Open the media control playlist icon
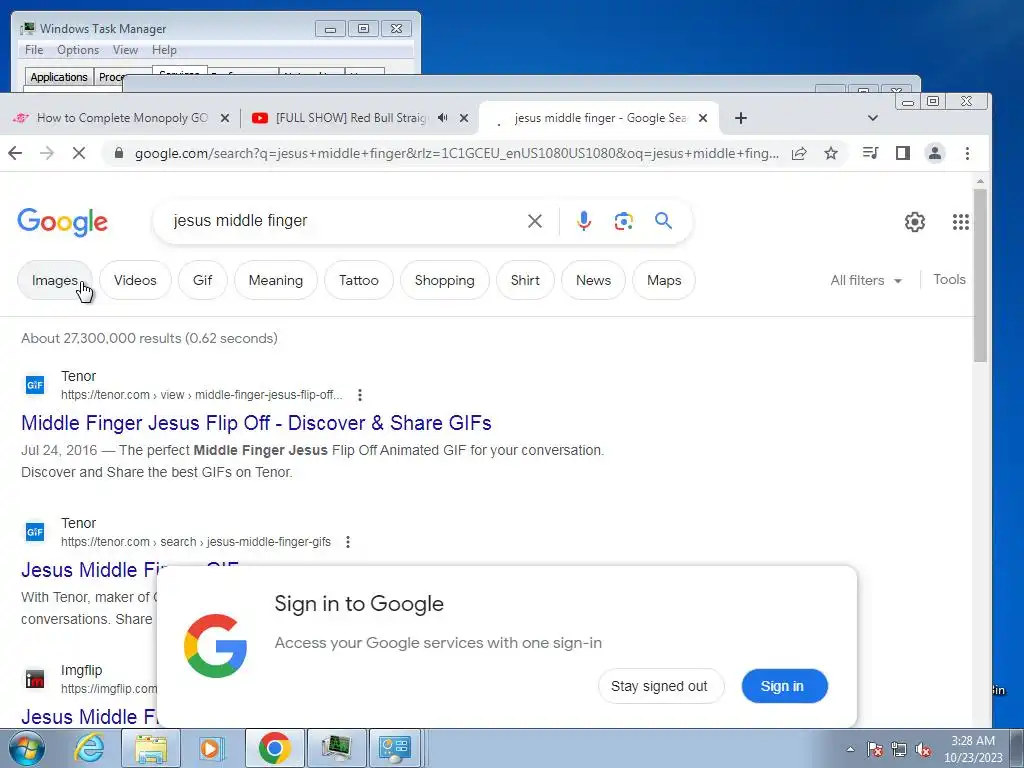The height and width of the screenshot is (768, 1024). (x=871, y=153)
